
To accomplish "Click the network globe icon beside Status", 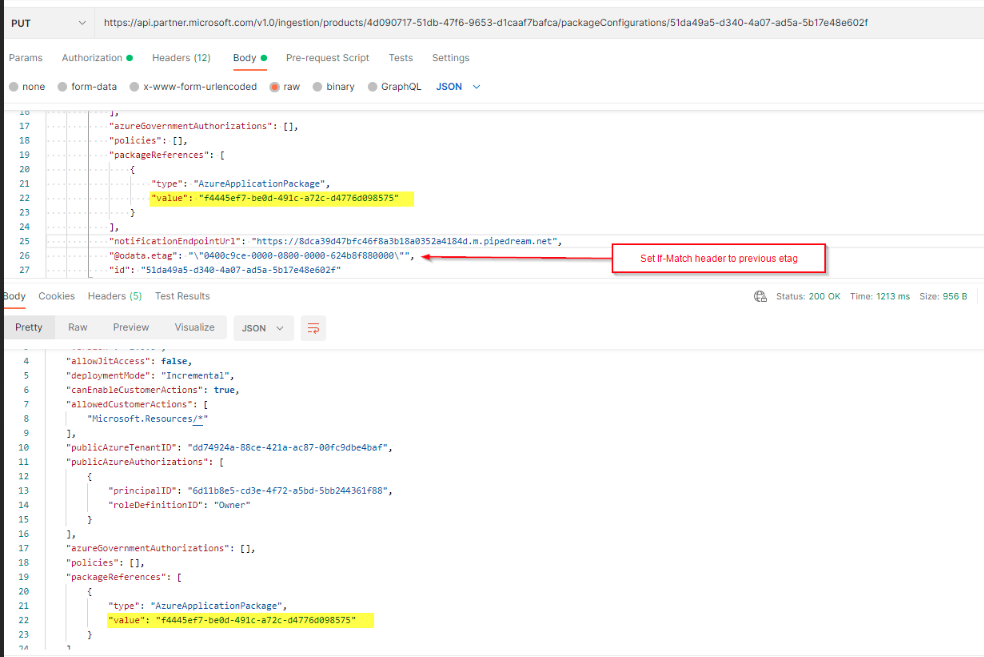I will [x=760, y=296].
